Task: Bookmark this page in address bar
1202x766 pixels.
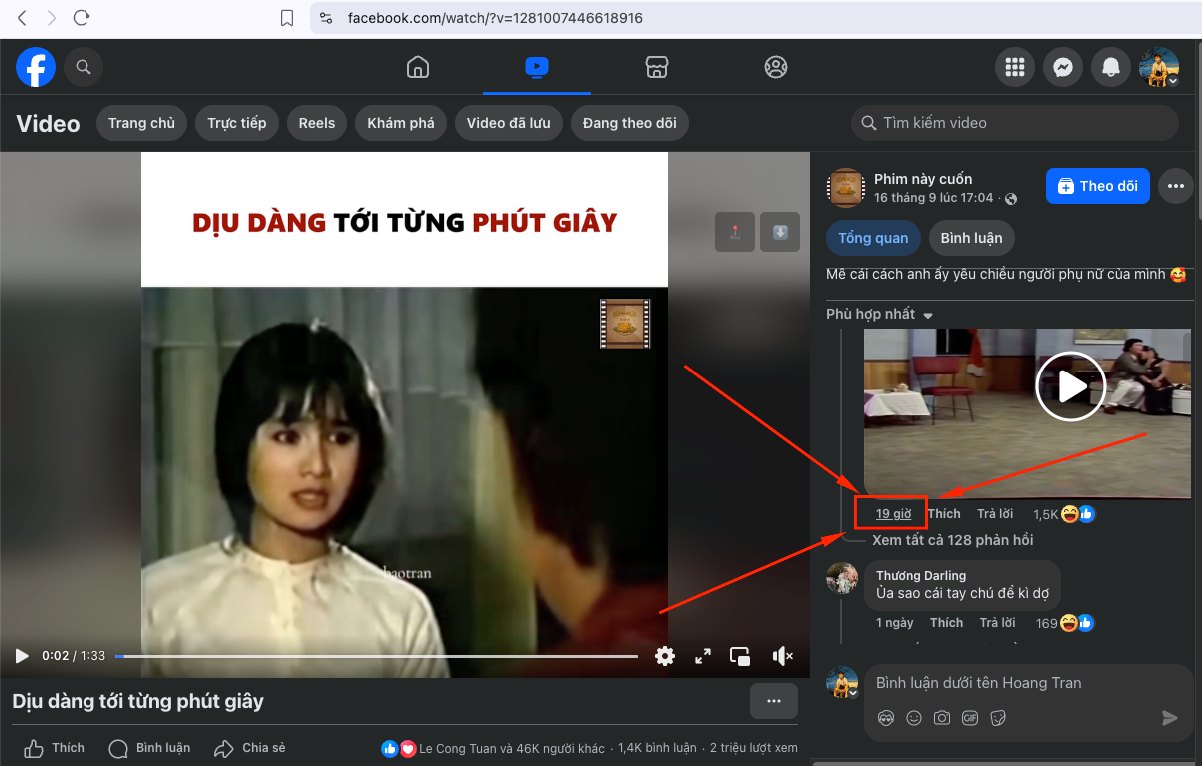Action: (287, 18)
